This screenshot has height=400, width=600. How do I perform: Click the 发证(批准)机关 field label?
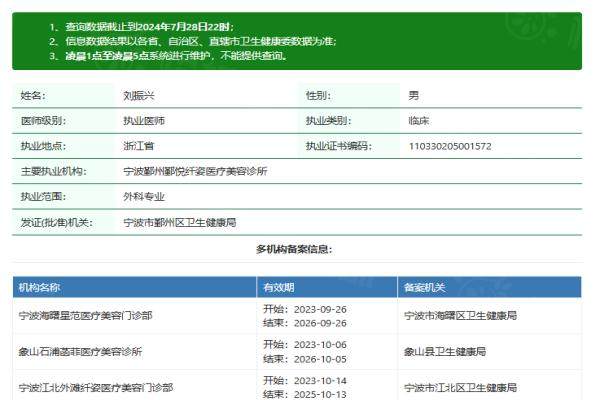(x=57, y=222)
